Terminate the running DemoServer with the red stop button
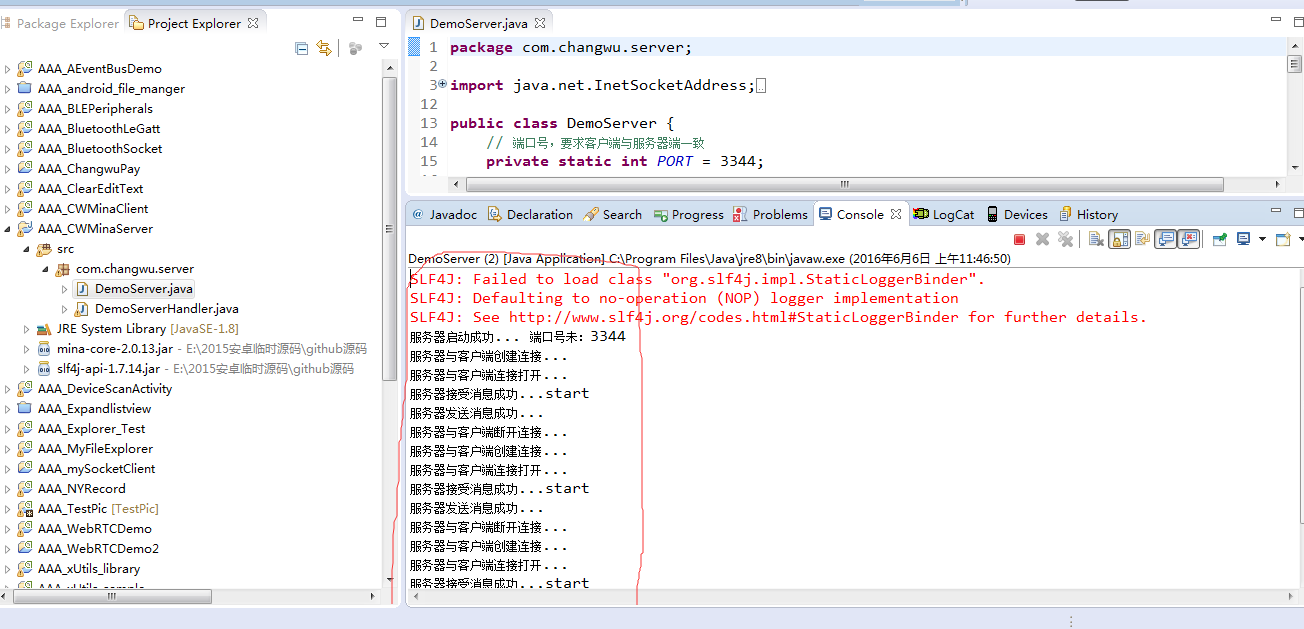Screen dimensions: 1304x629 coord(1020,239)
